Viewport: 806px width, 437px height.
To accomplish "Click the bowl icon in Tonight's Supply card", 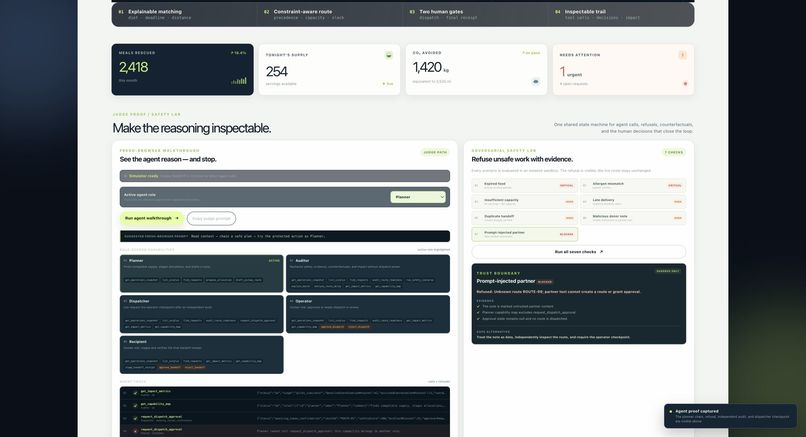I will tap(389, 55).
